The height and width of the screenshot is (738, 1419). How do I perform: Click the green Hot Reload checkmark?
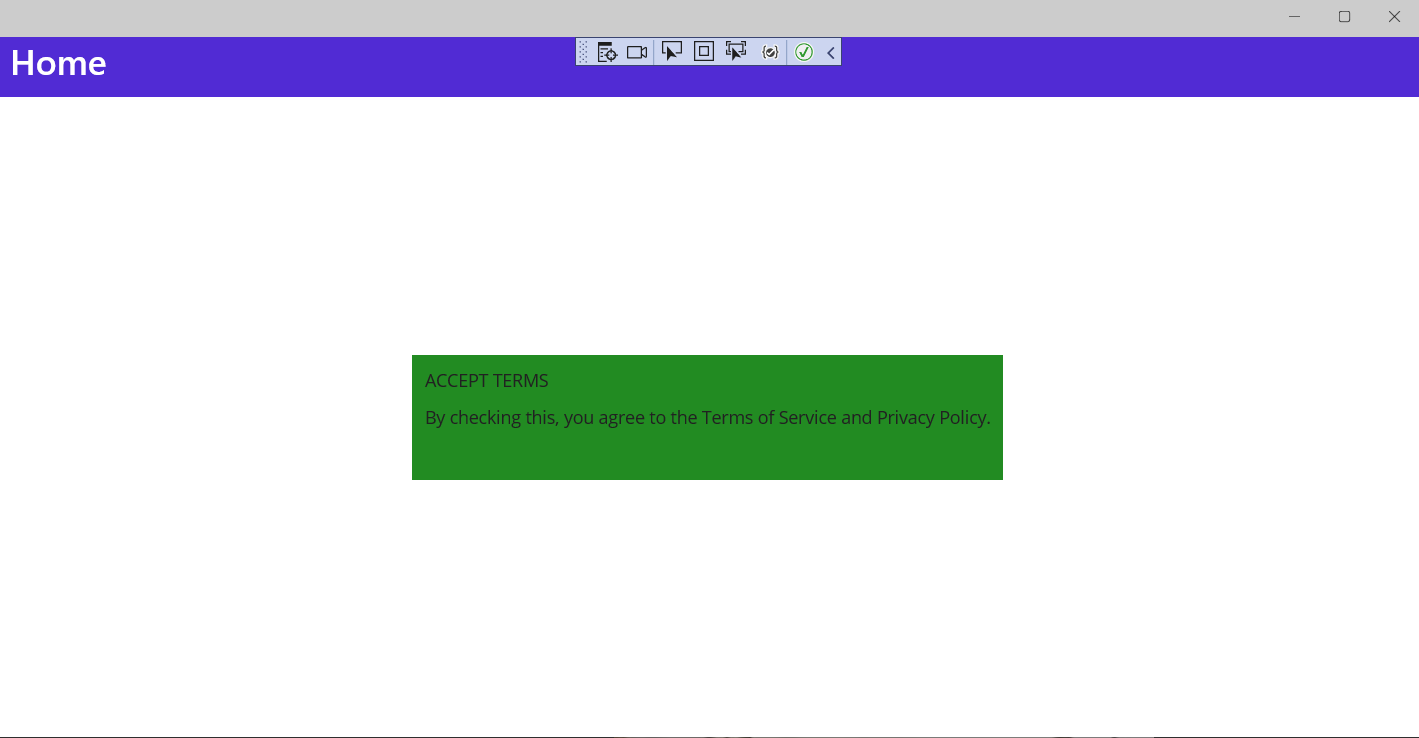[804, 52]
